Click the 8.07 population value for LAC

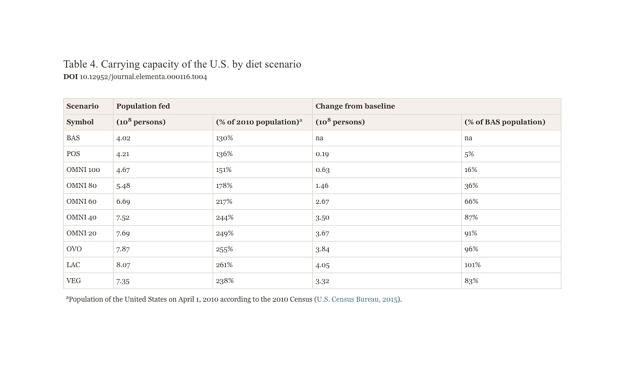pos(123,265)
